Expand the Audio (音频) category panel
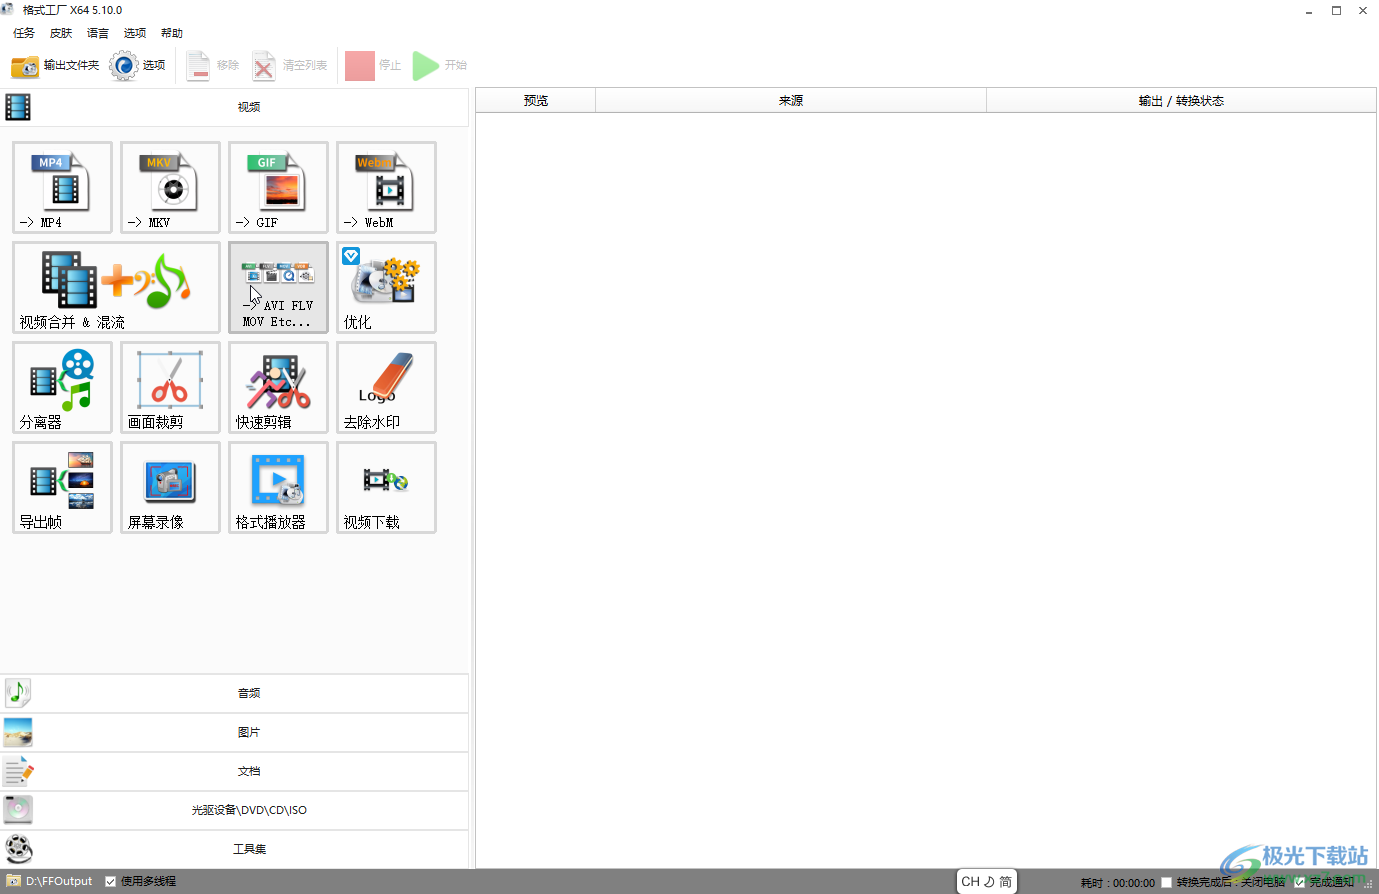The height and width of the screenshot is (894, 1379). [x=234, y=693]
